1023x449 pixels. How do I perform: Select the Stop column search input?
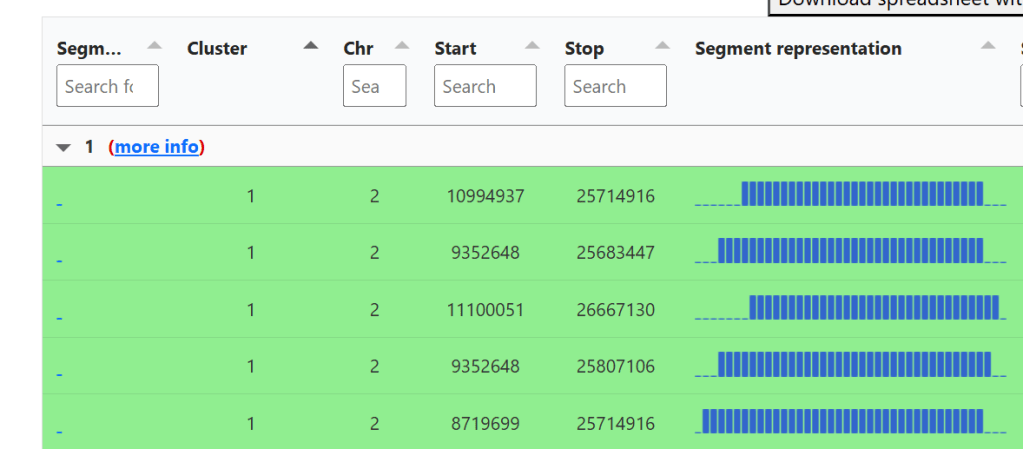pyautogui.click(x=615, y=86)
